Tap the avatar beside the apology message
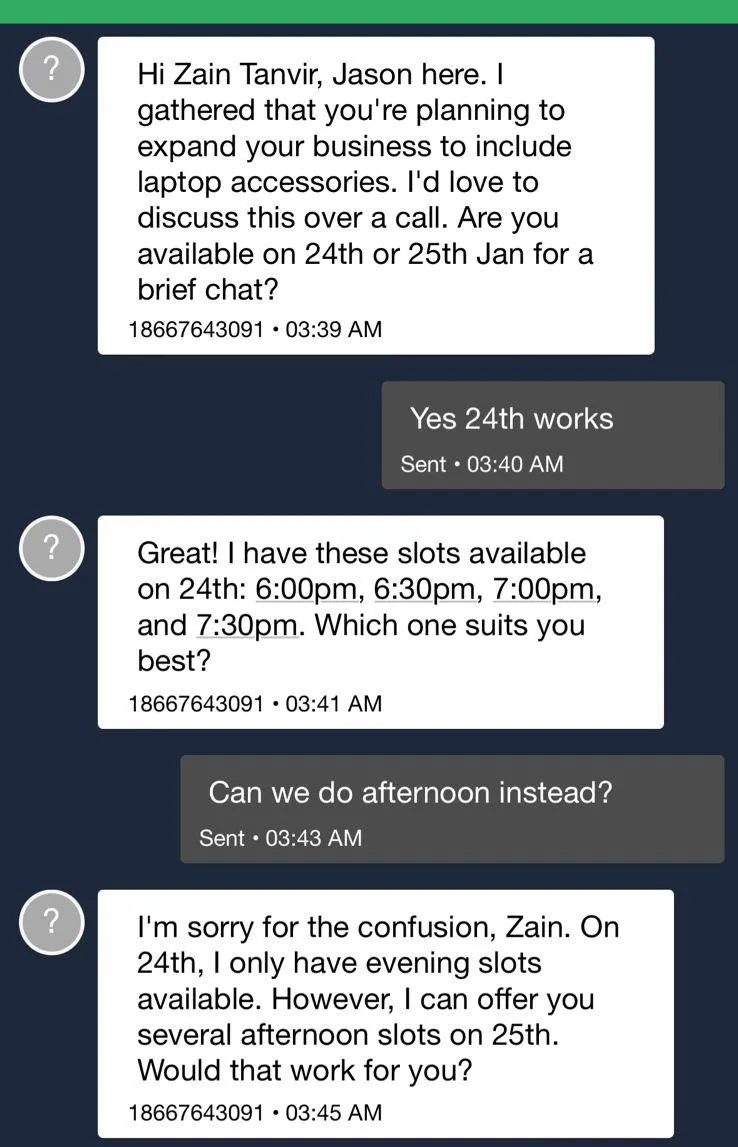738x1147 pixels. click(51, 922)
